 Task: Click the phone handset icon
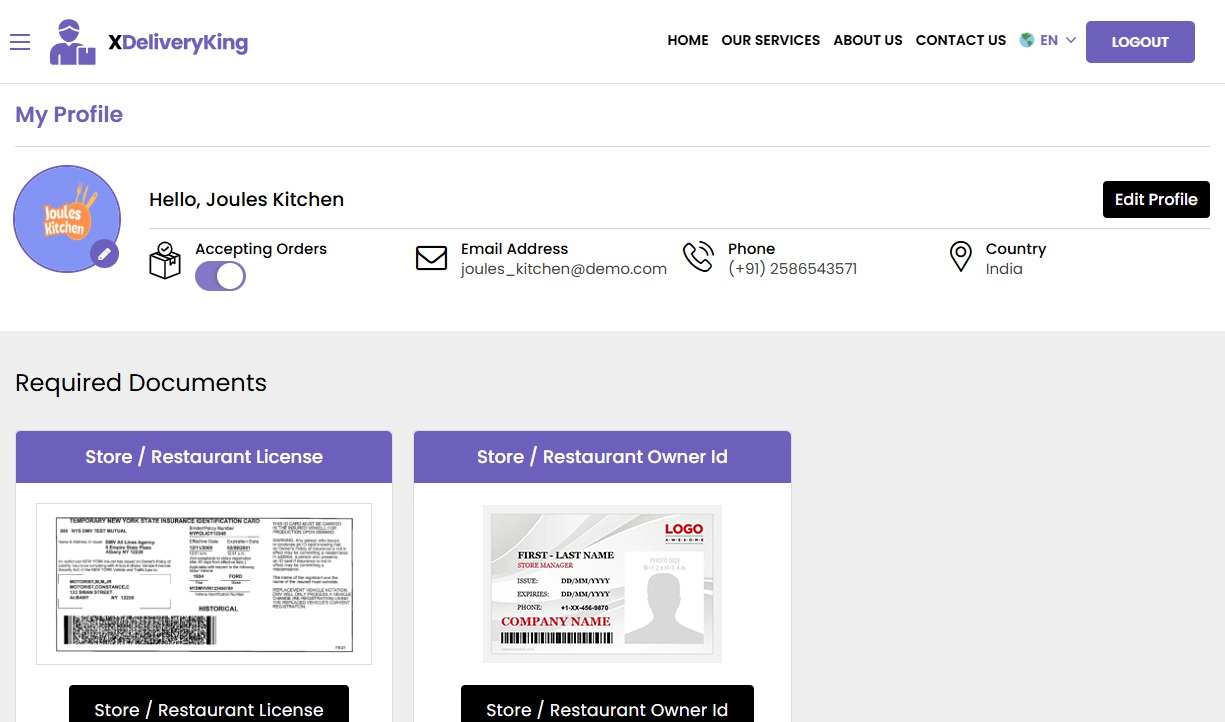699,257
